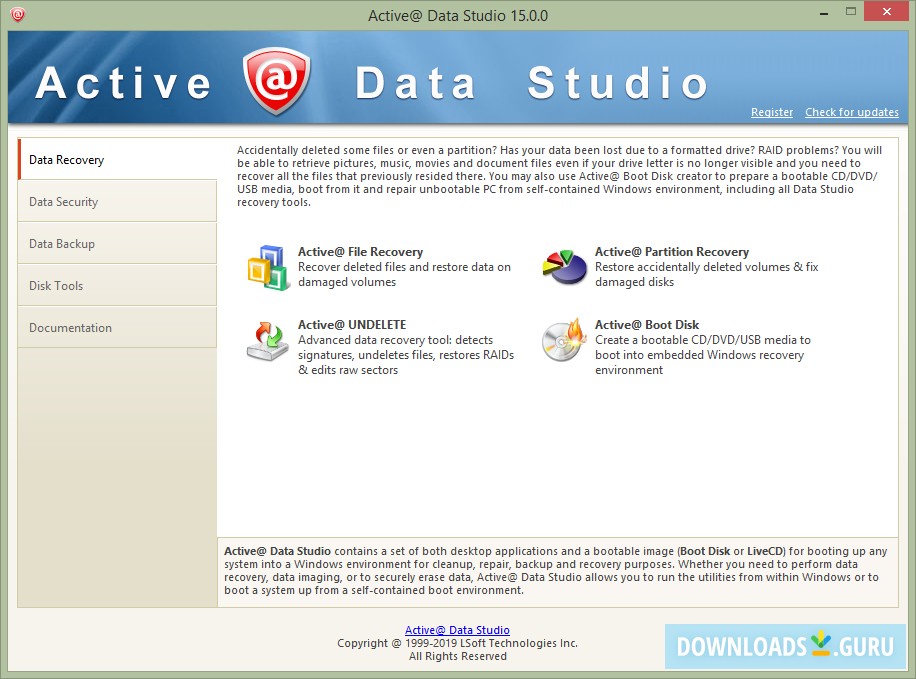Click the Register link
Viewport: 916px width, 679px height.
[x=771, y=112]
